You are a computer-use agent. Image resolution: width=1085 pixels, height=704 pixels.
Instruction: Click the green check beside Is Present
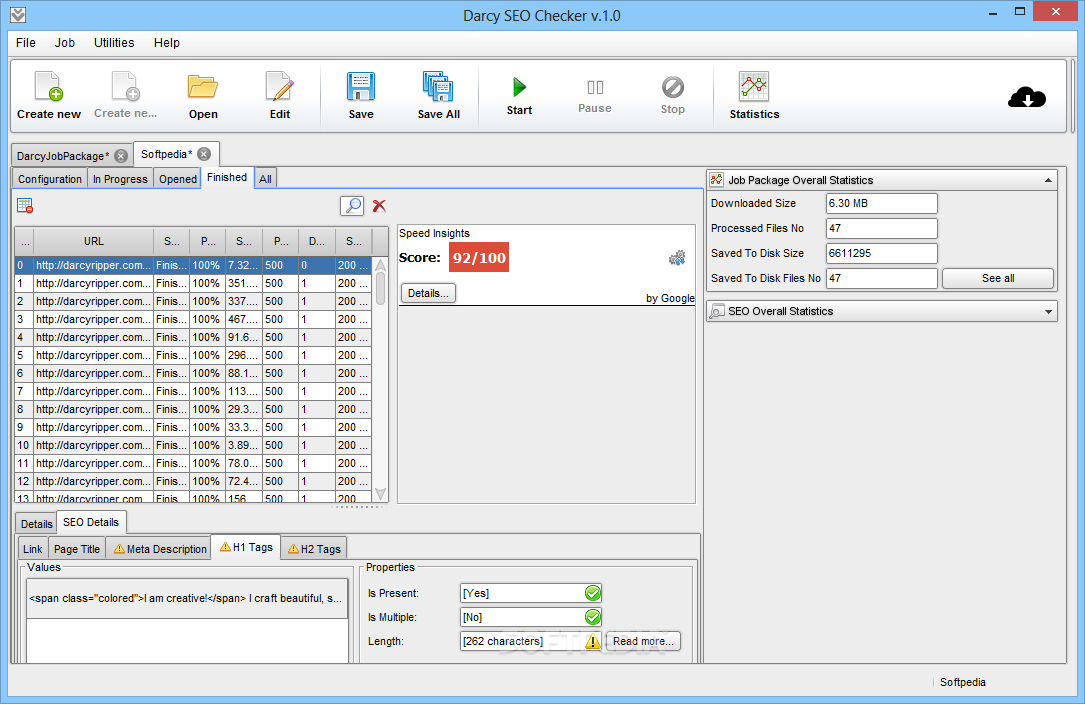point(592,593)
